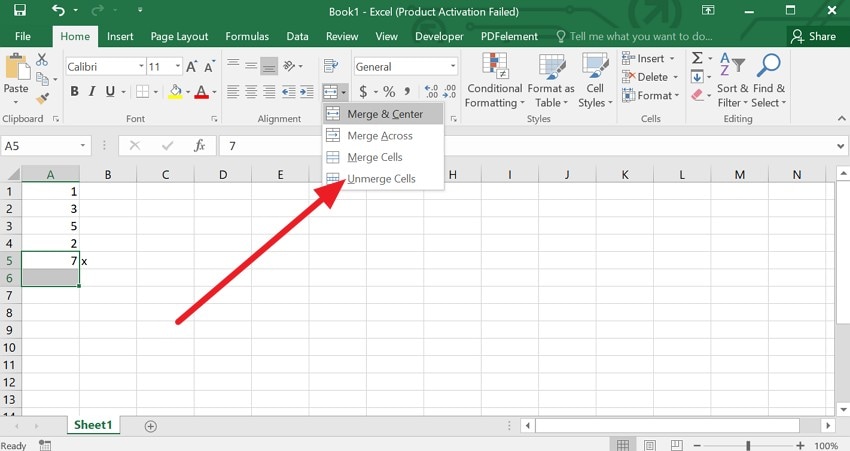Expand the Name Box dropdown arrow

(x=83, y=145)
